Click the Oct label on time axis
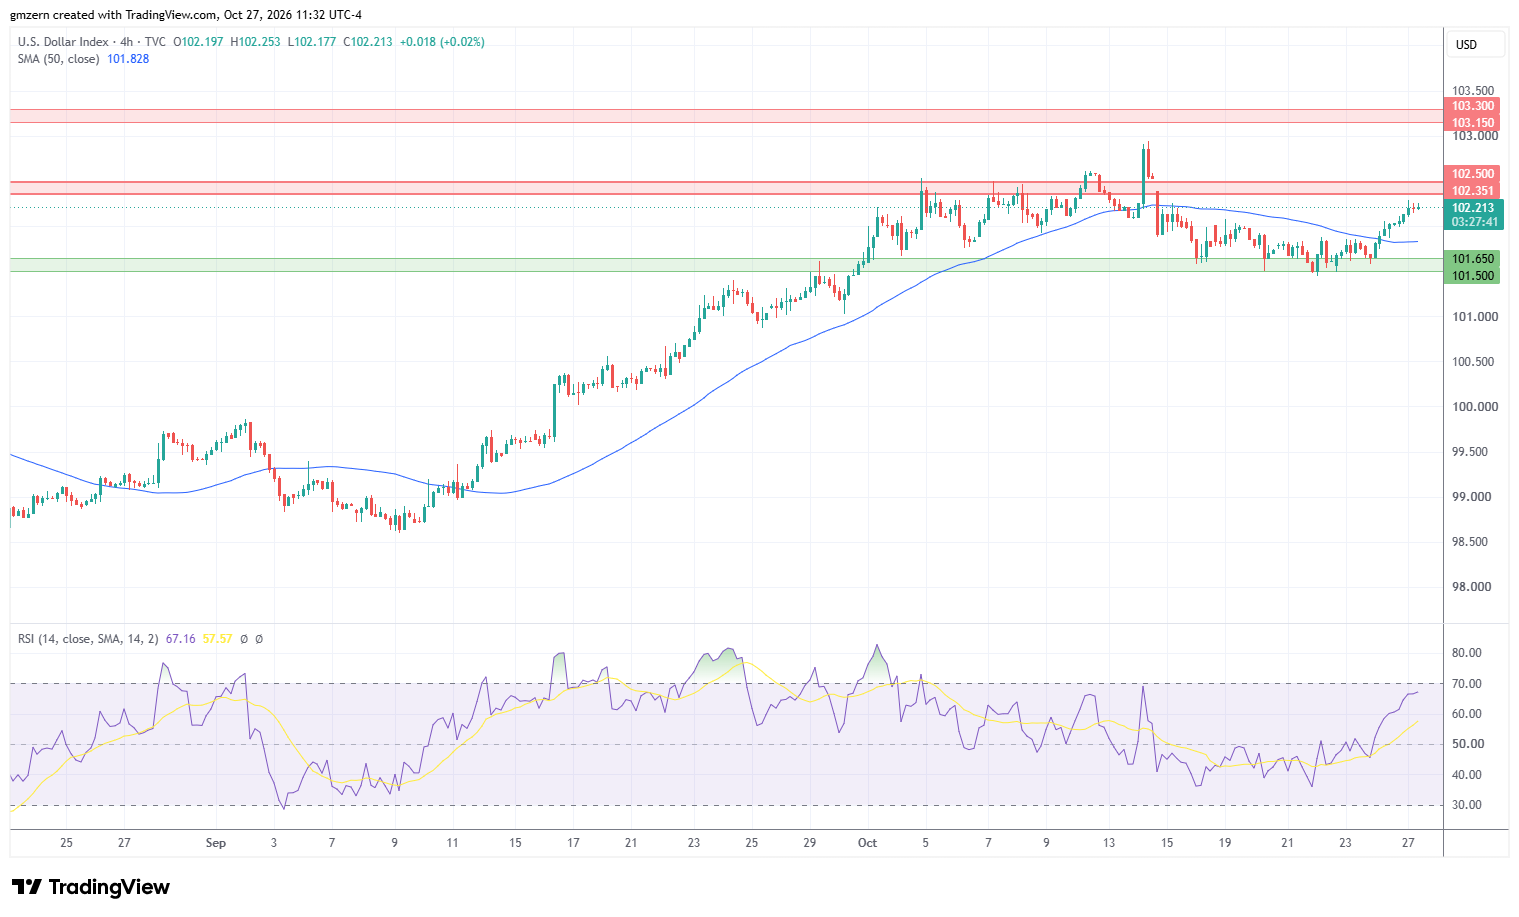1519x917 pixels. pos(868,843)
